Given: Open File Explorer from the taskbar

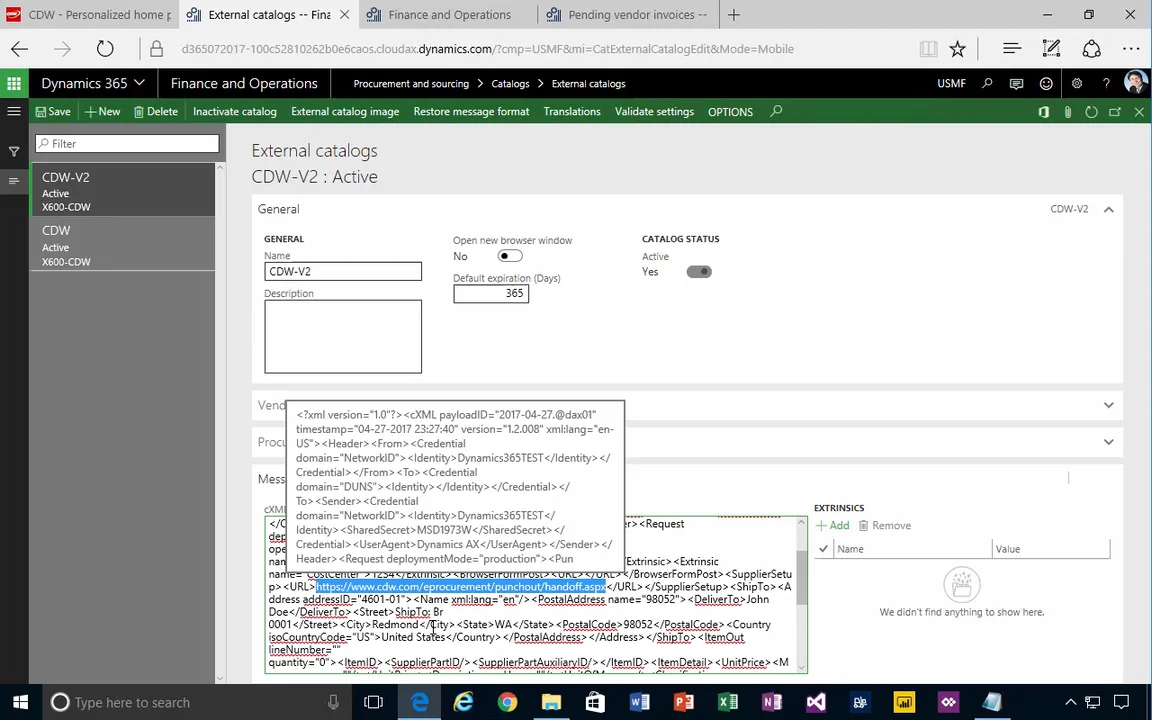Looking at the screenshot, I should pyautogui.click(x=551, y=702).
